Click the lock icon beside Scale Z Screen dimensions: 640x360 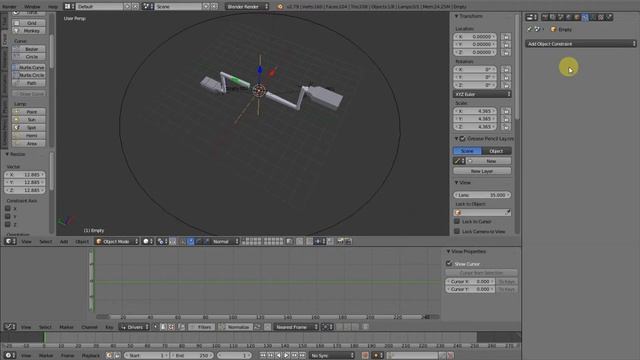[506, 127]
